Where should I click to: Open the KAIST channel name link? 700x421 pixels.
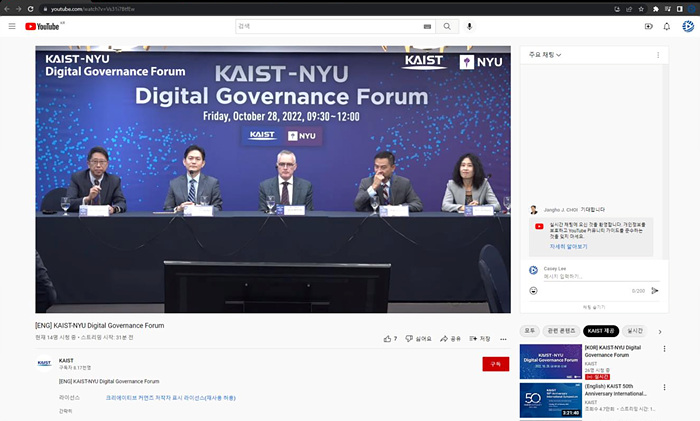pos(66,360)
